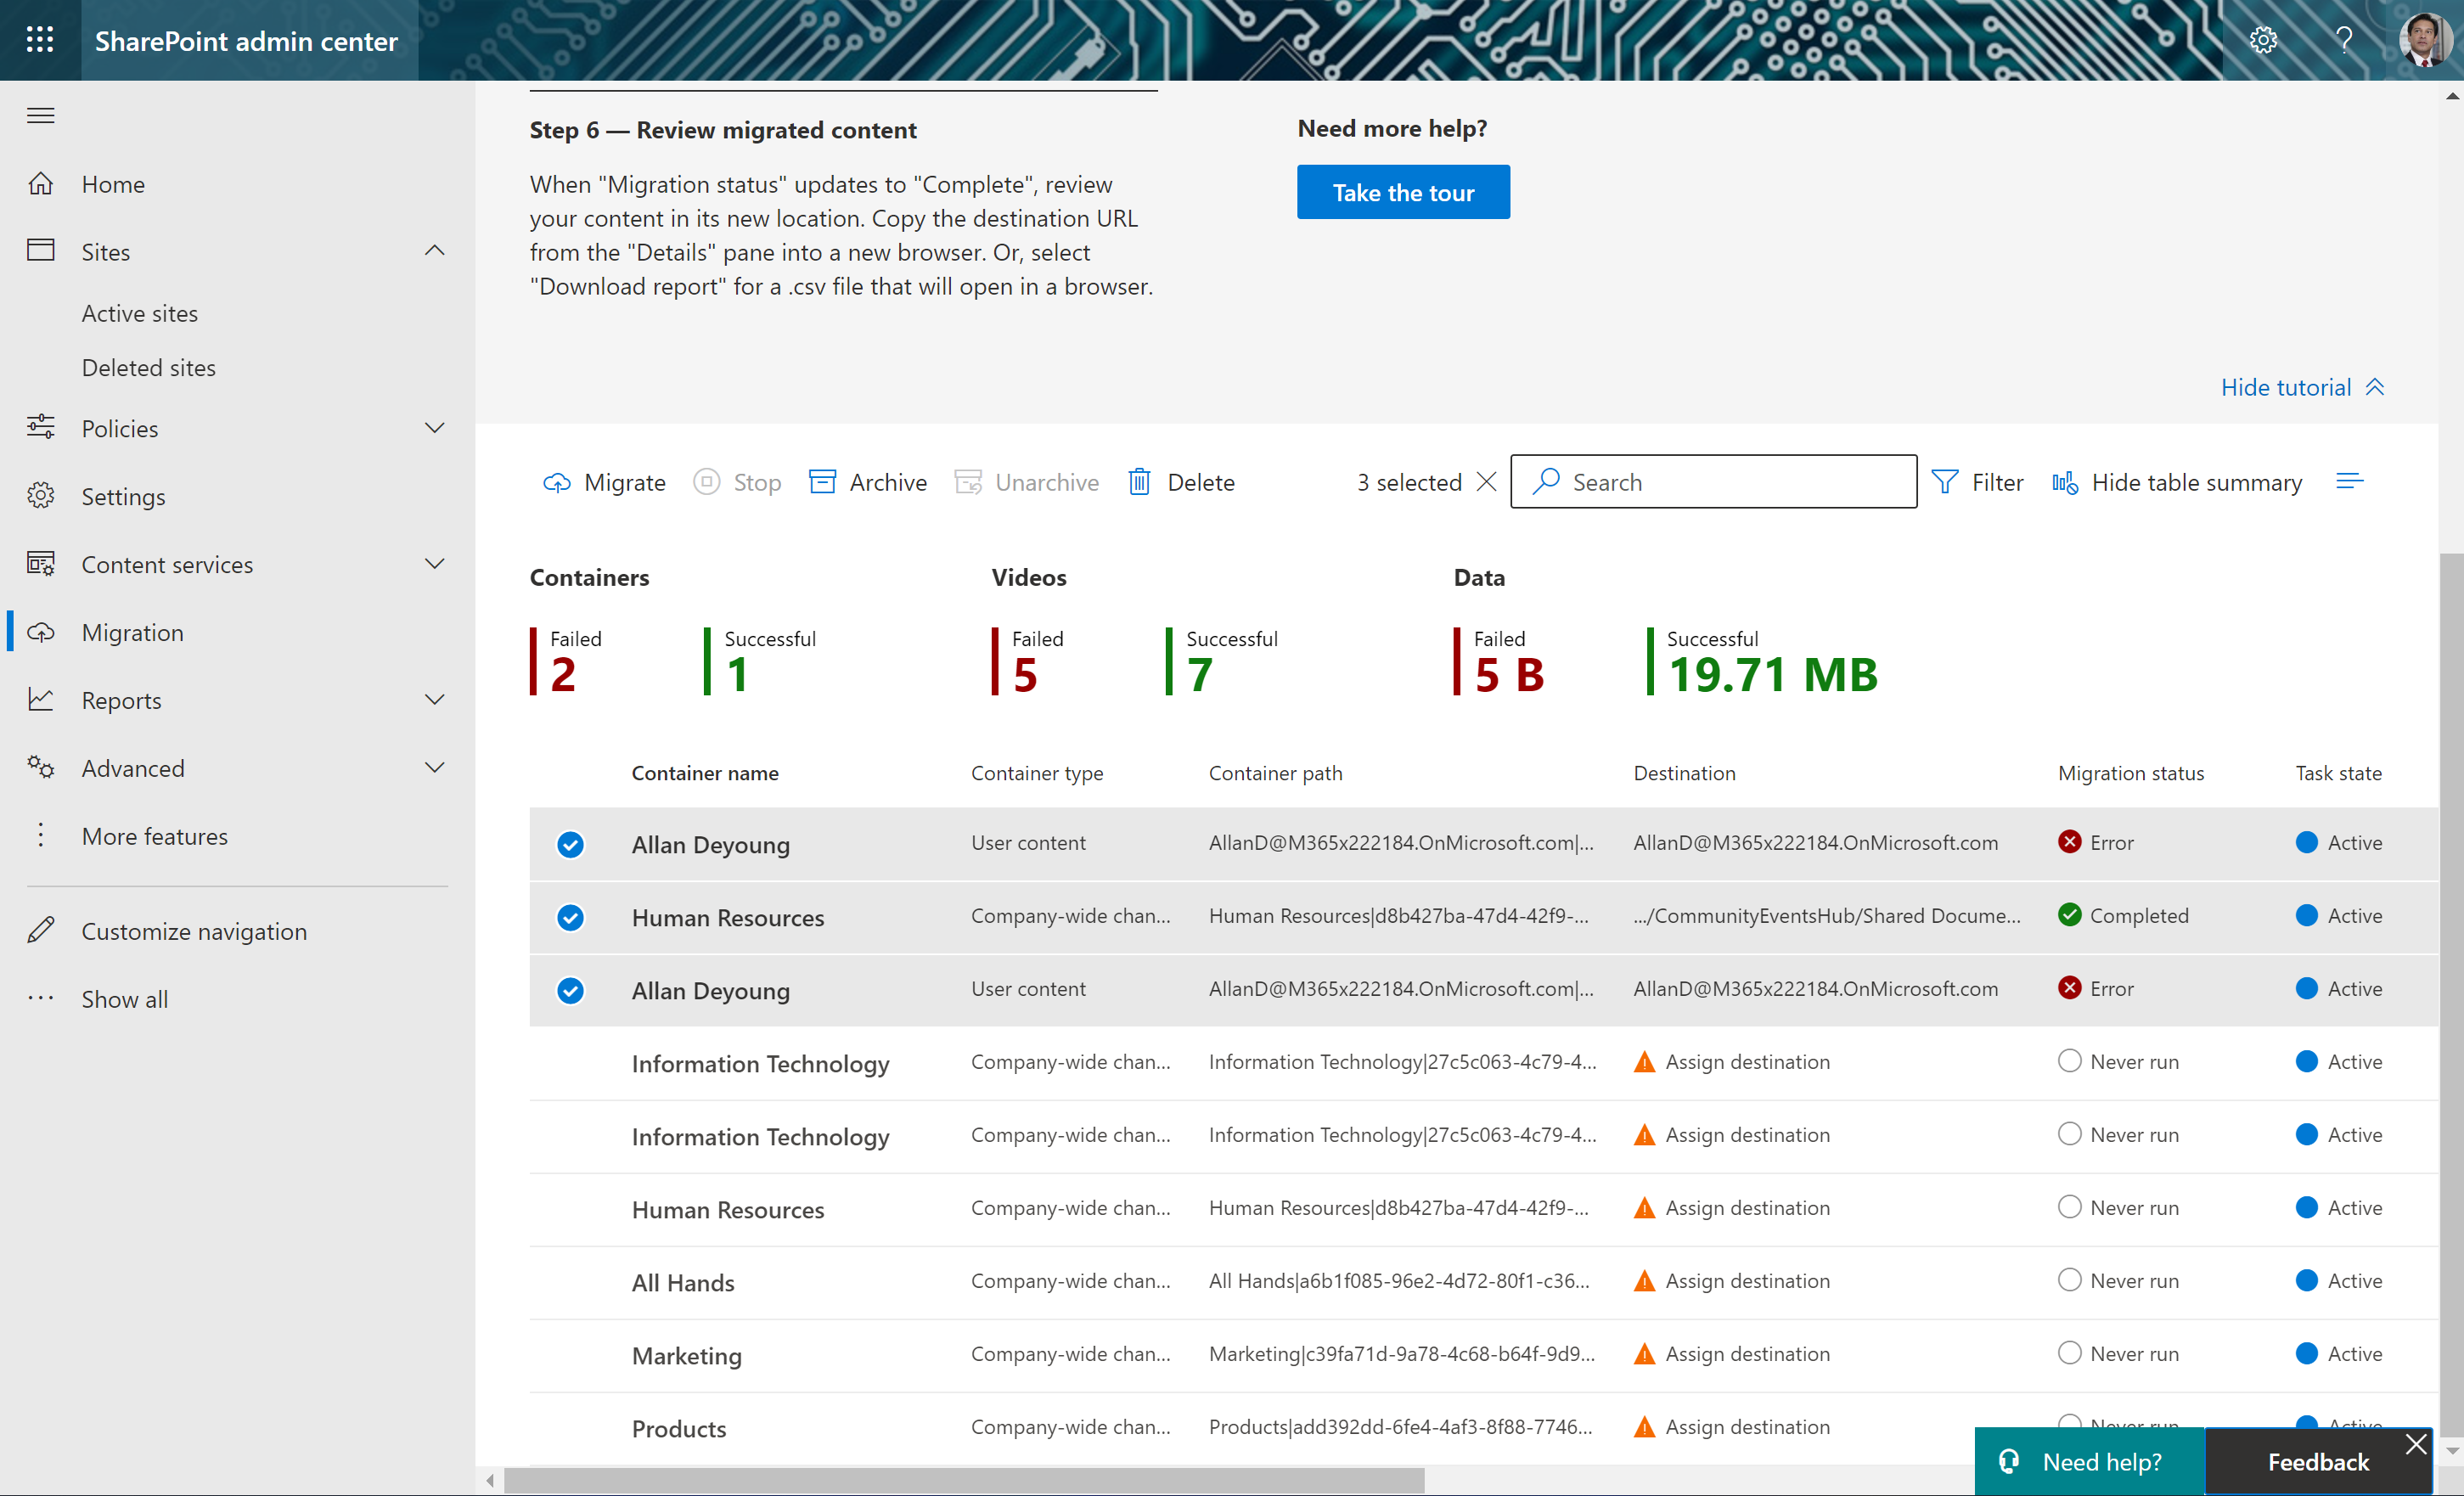Uncheck the first Allan Deyoung row
The height and width of the screenshot is (1496, 2464).
coord(570,844)
